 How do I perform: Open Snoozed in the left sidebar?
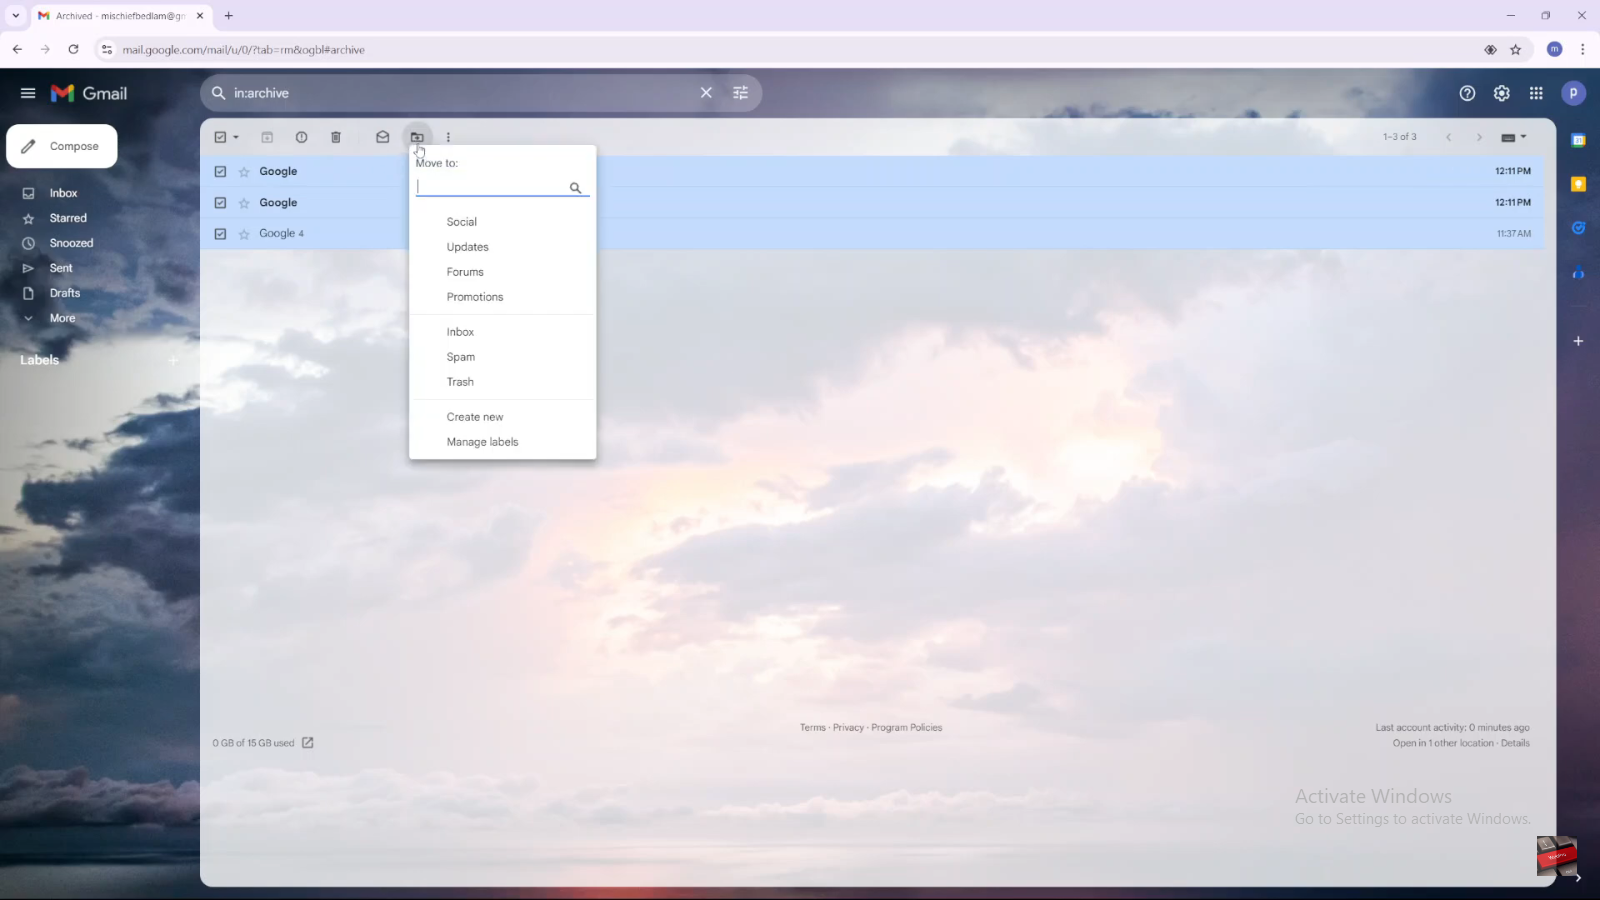pos(71,243)
